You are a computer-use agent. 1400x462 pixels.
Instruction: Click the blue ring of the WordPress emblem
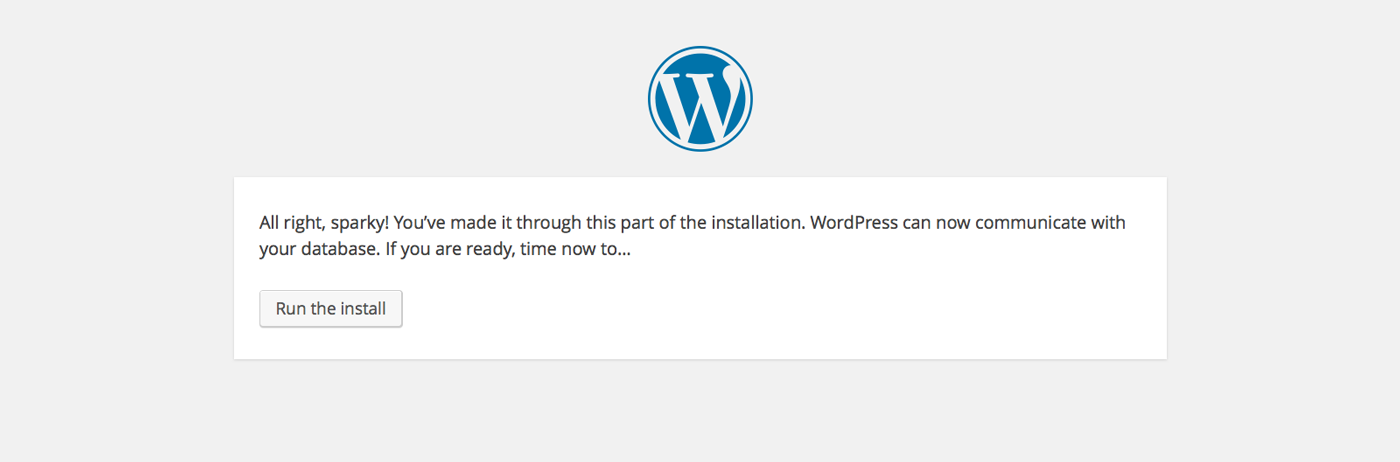coord(700,50)
